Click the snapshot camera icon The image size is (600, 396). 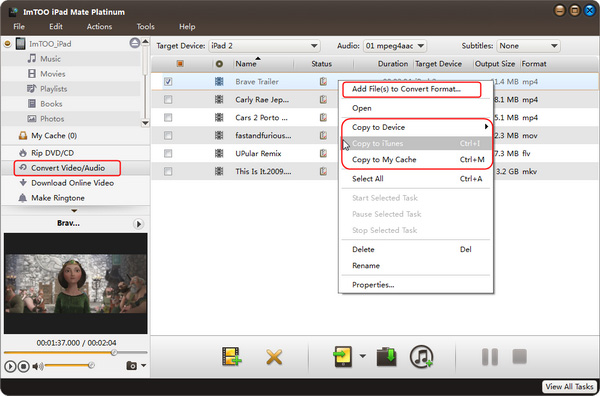coord(132,366)
